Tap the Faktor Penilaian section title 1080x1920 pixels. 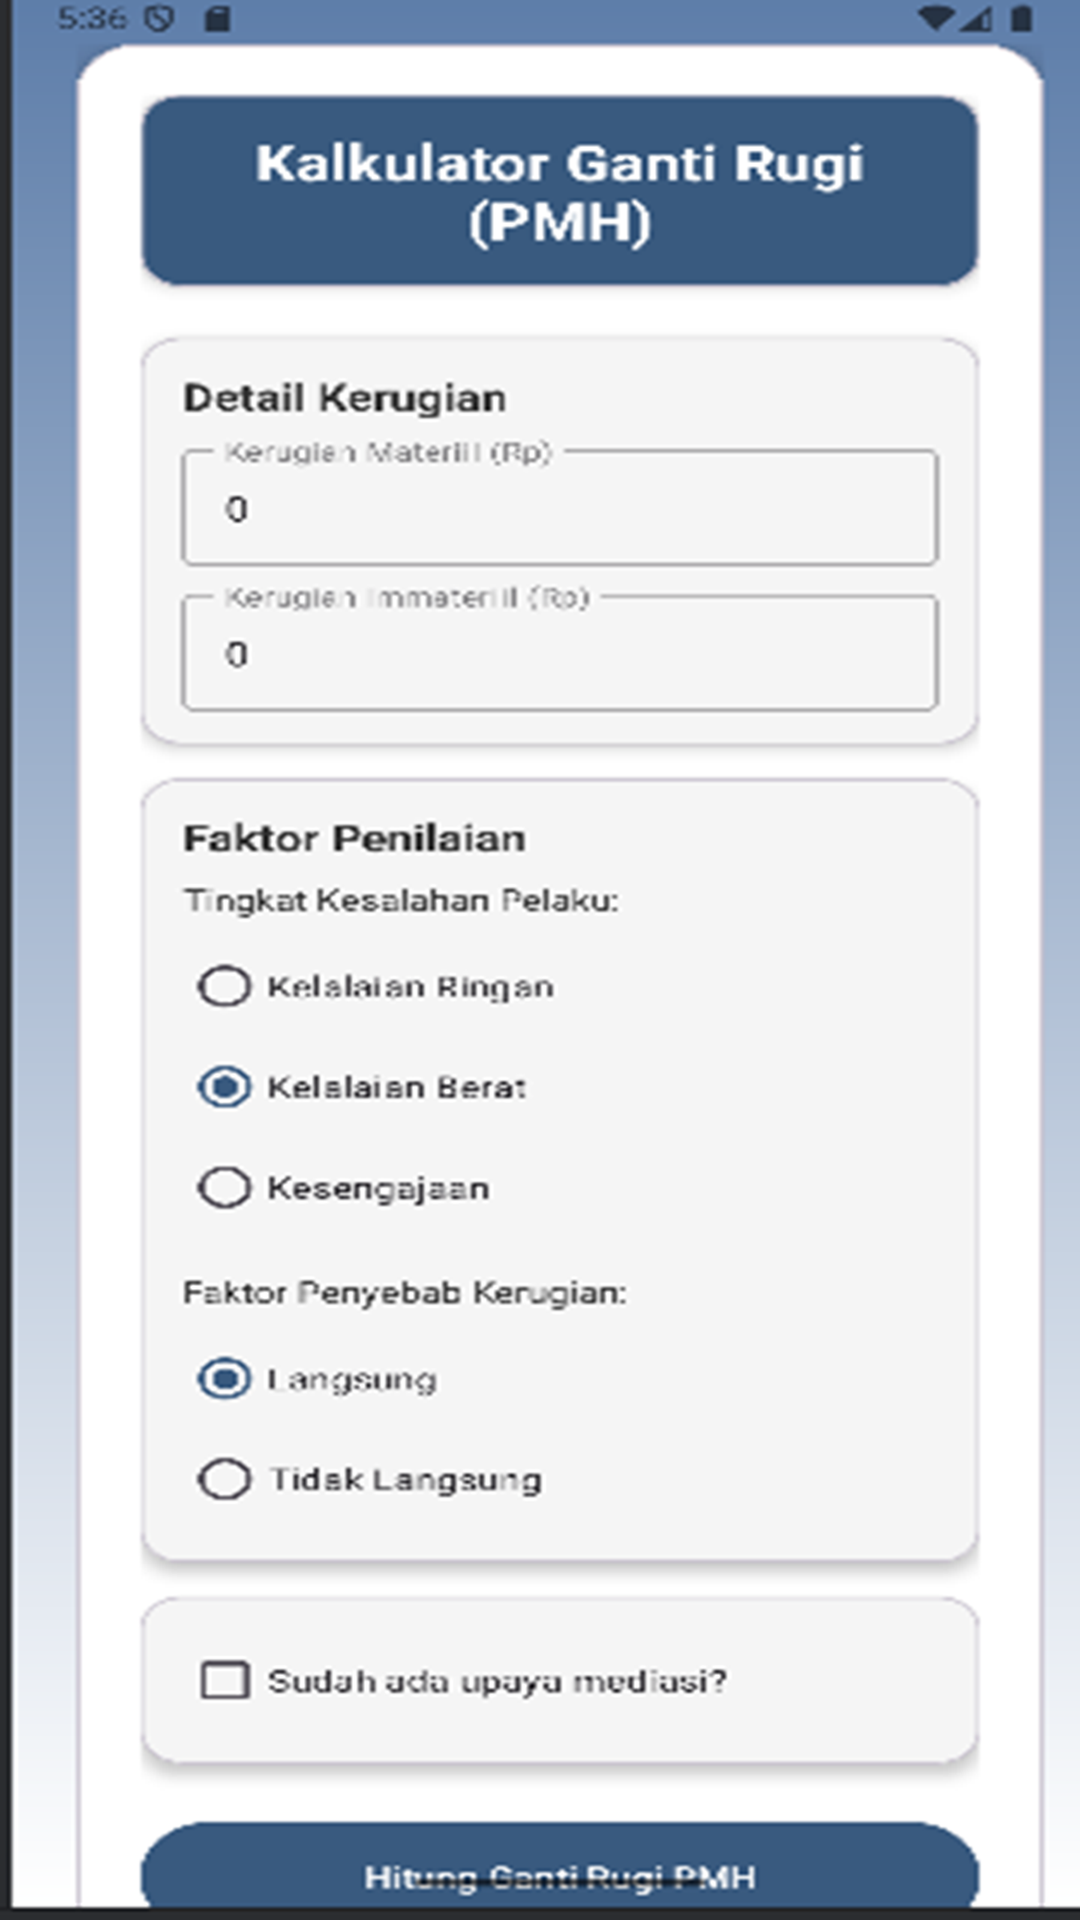coord(352,838)
